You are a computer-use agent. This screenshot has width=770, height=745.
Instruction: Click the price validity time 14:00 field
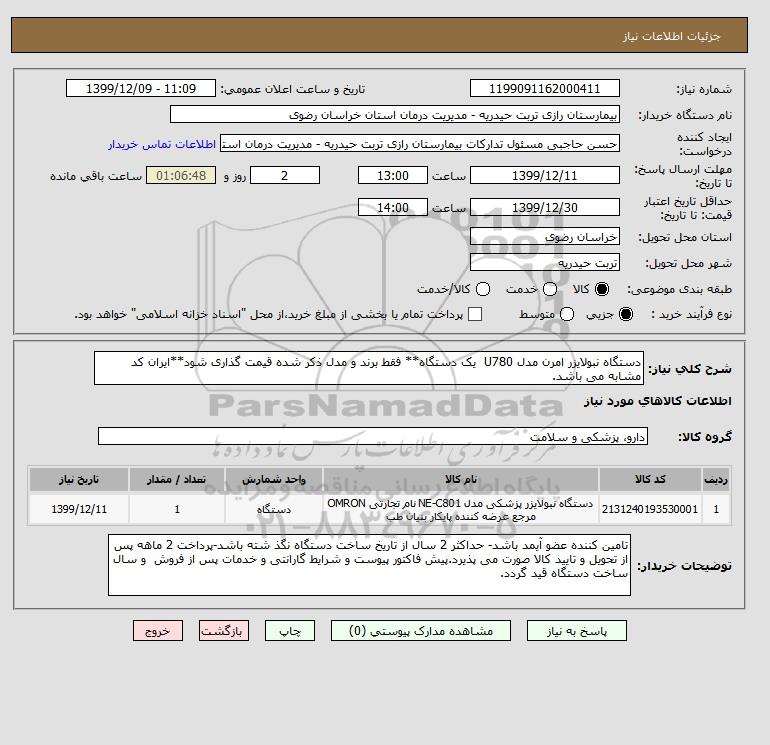393,207
